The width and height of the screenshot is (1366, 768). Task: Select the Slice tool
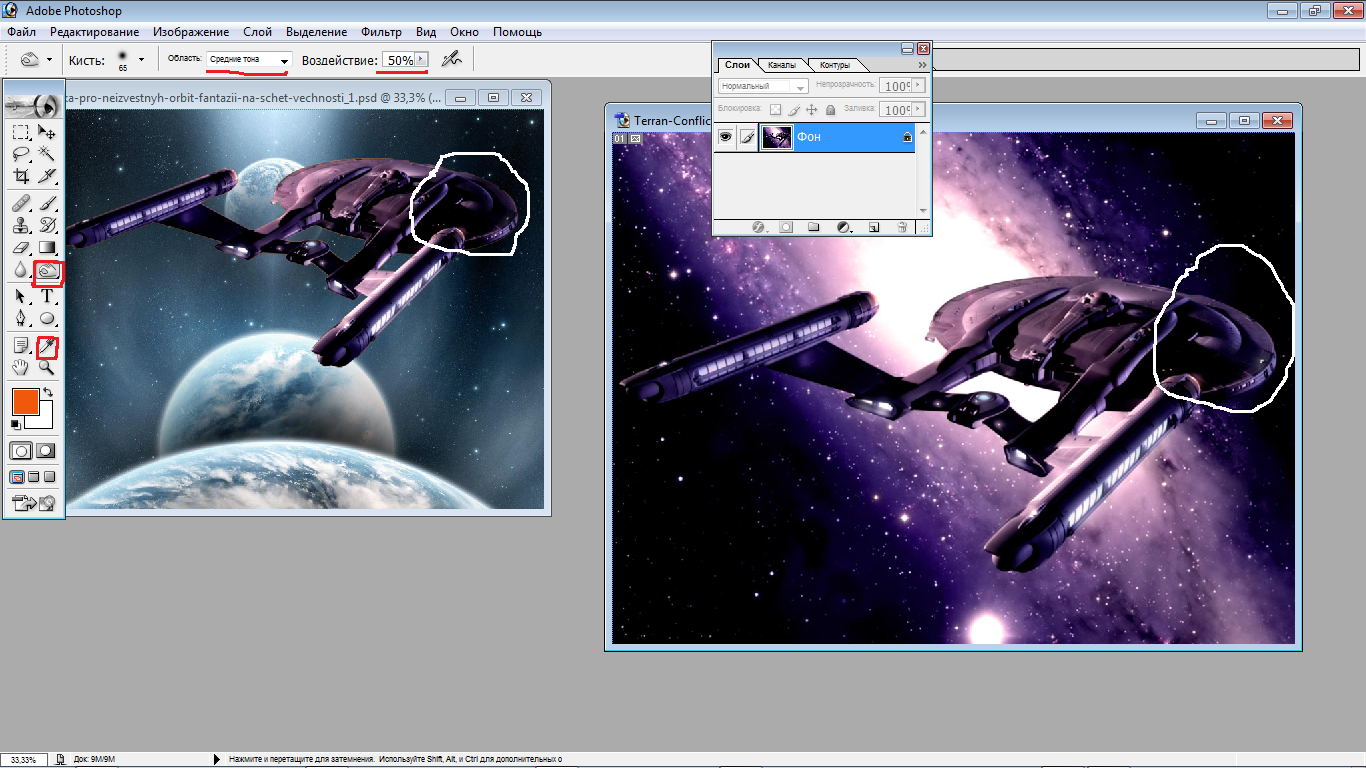point(47,177)
